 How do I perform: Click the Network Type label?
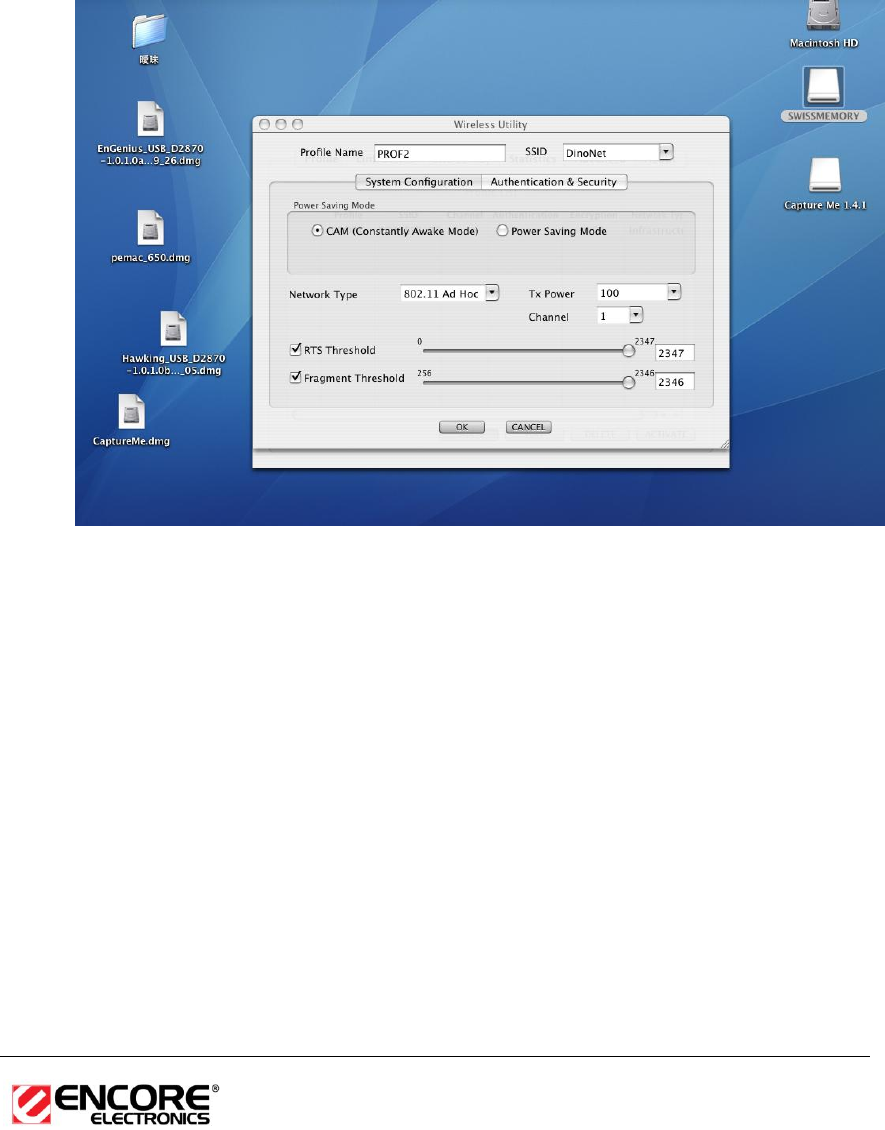click(323, 294)
